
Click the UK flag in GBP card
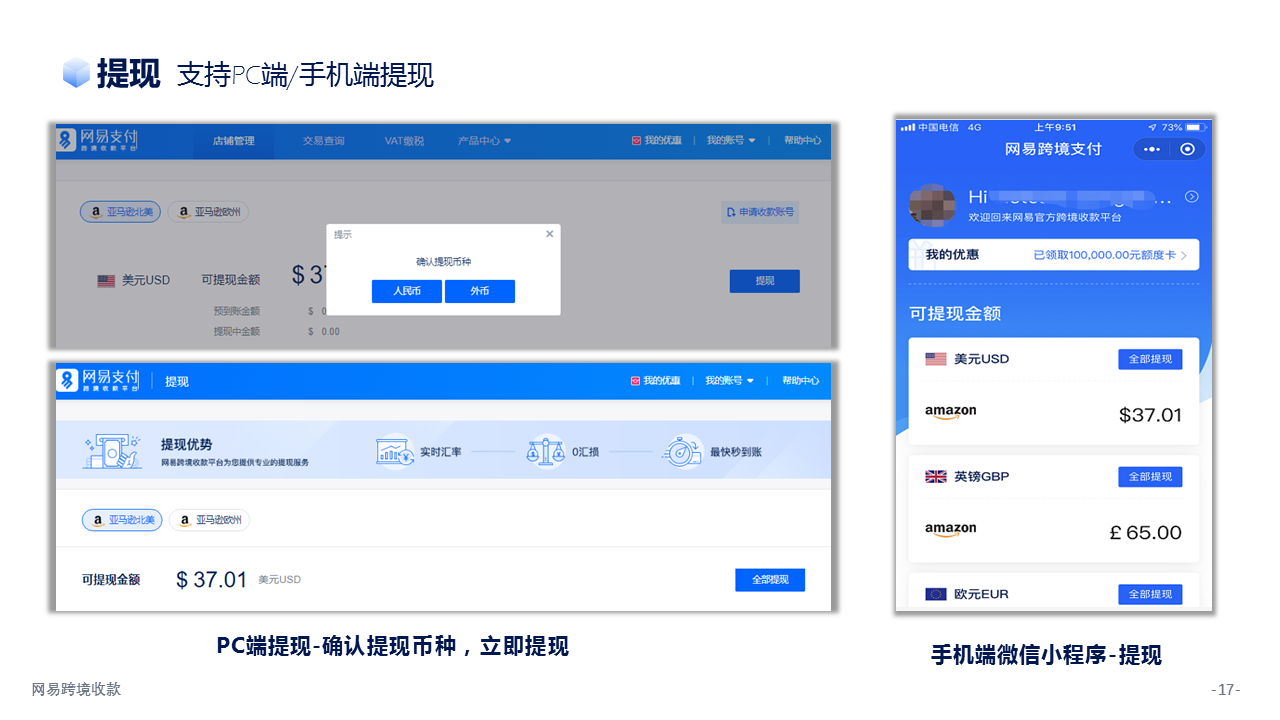936,477
